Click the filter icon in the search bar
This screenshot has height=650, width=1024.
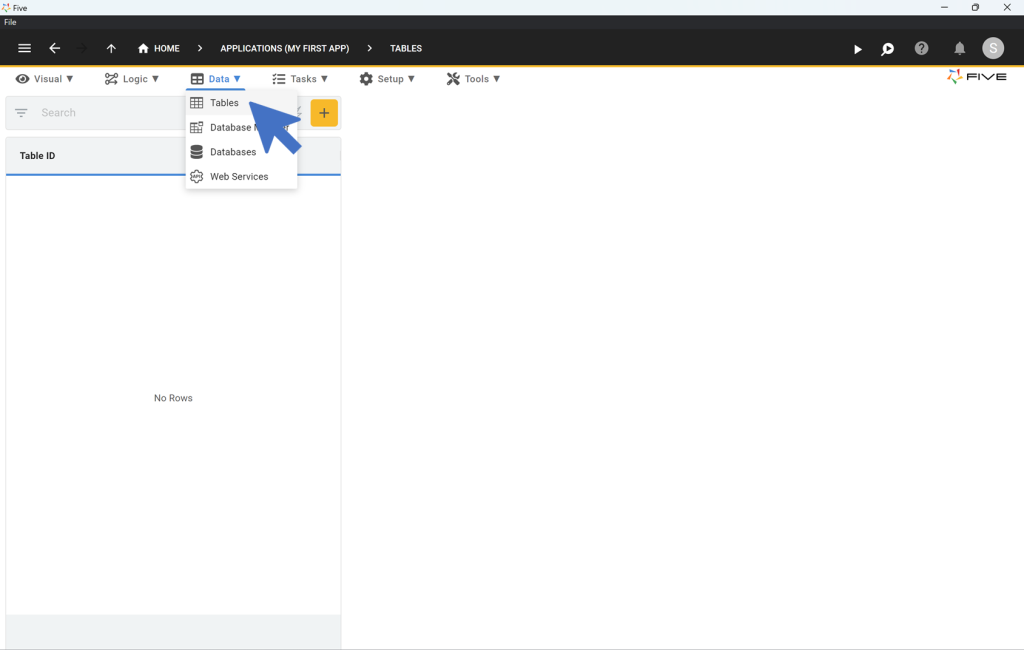[x=20, y=113]
